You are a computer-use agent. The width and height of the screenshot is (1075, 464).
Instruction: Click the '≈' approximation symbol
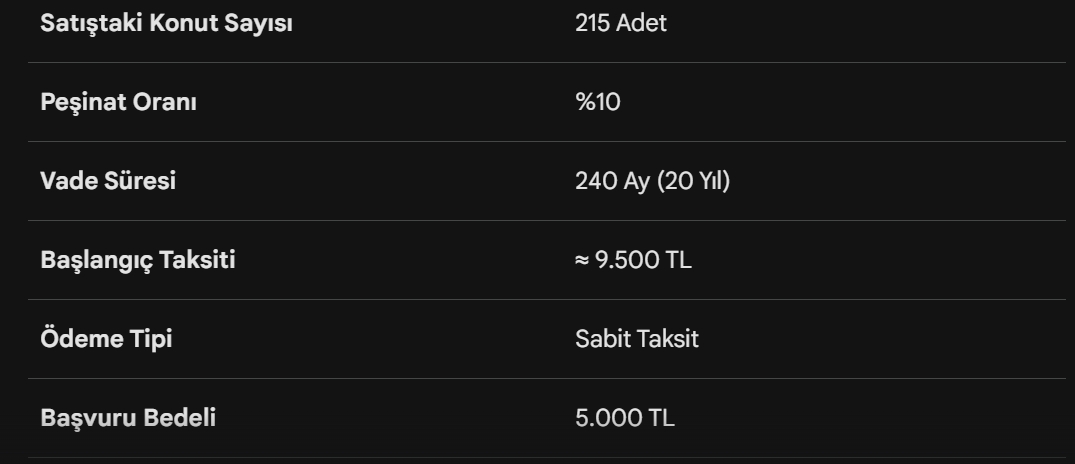[x=582, y=261]
